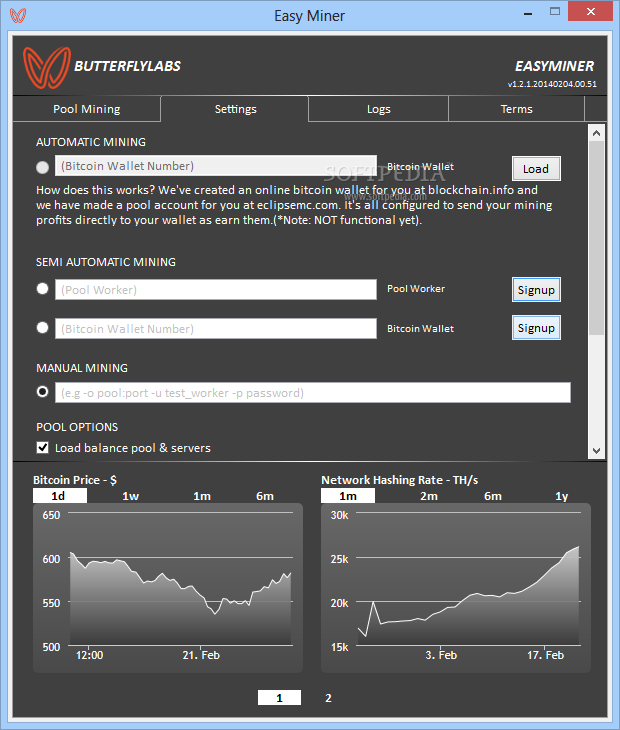Click the settings scrollbar down arrow
Image resolution: width=620 pixels, height=730 pixels.
[x=596, y=450]
